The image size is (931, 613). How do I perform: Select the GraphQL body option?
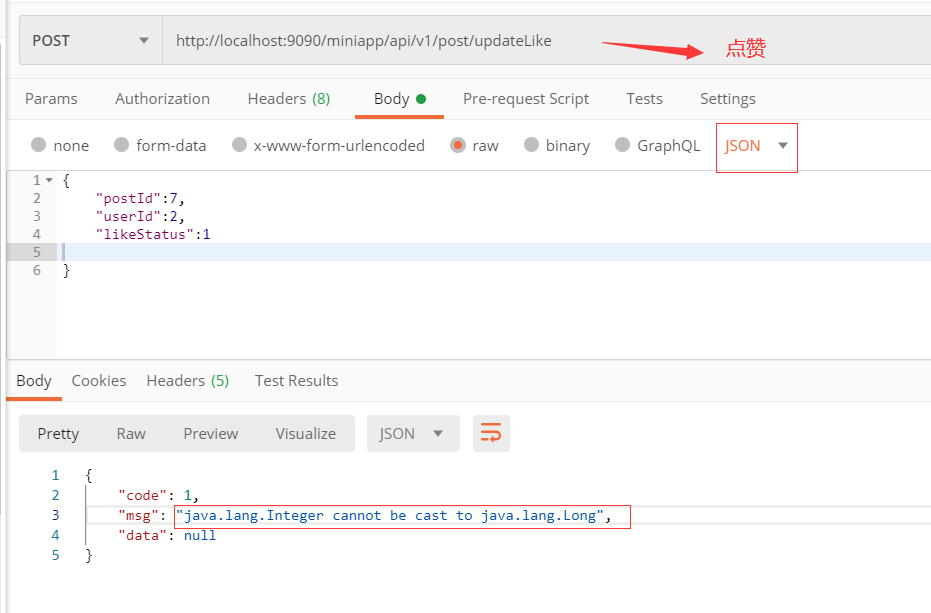click(622, 145)
